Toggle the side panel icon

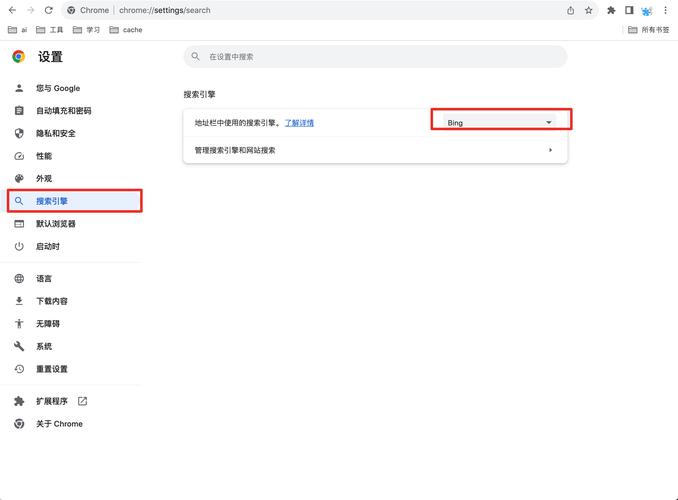click(x=629, y=10)
